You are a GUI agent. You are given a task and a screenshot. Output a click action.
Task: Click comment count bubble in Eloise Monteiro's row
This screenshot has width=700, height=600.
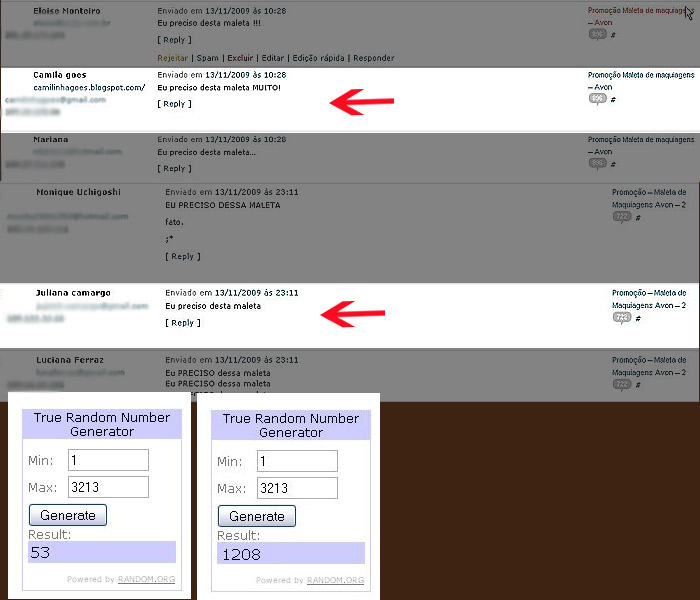coord(598,34)
